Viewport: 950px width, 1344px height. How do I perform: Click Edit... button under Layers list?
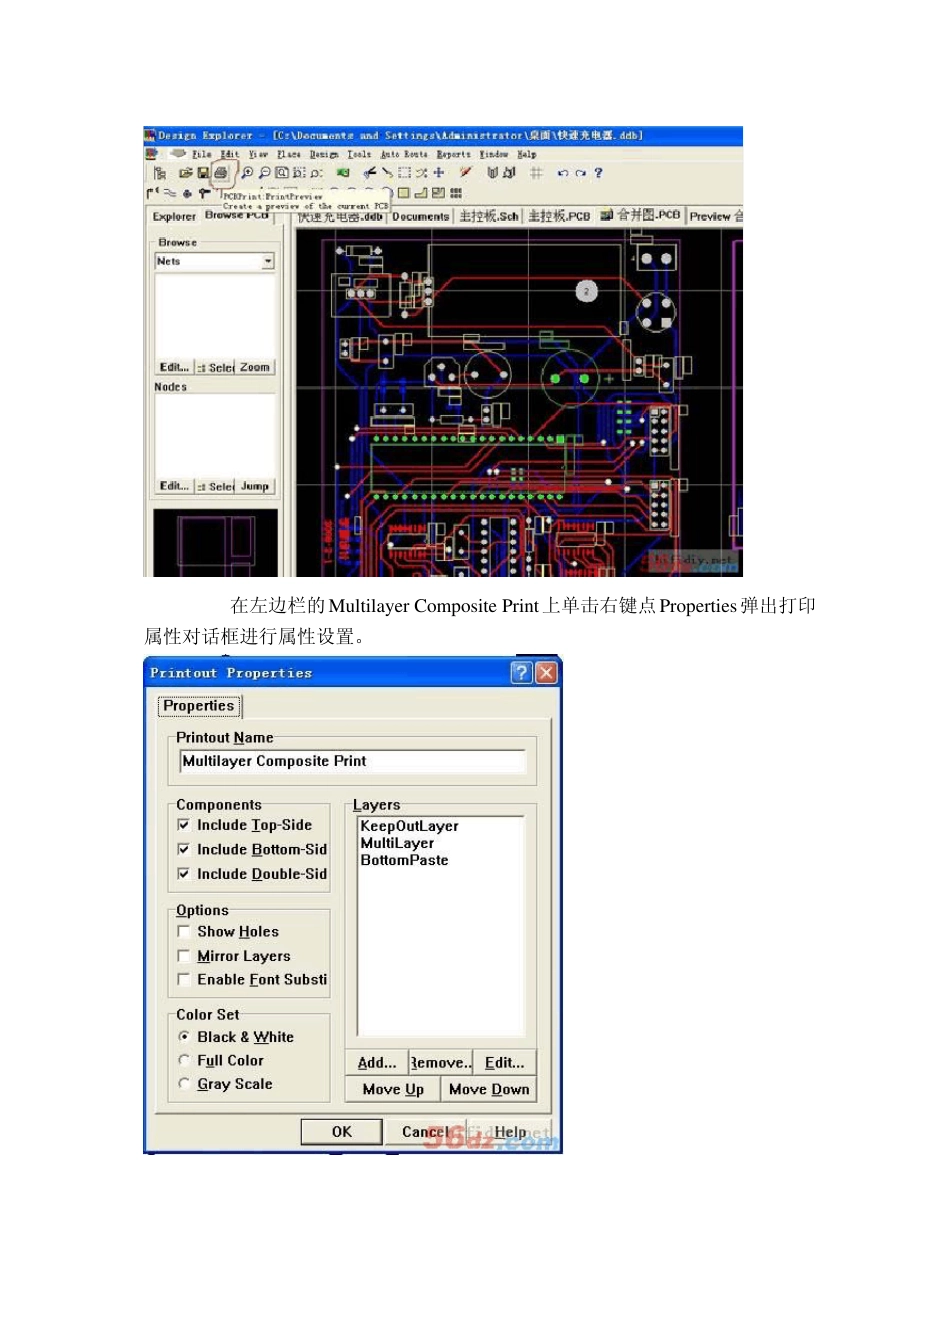click(x=505, y=1062)
